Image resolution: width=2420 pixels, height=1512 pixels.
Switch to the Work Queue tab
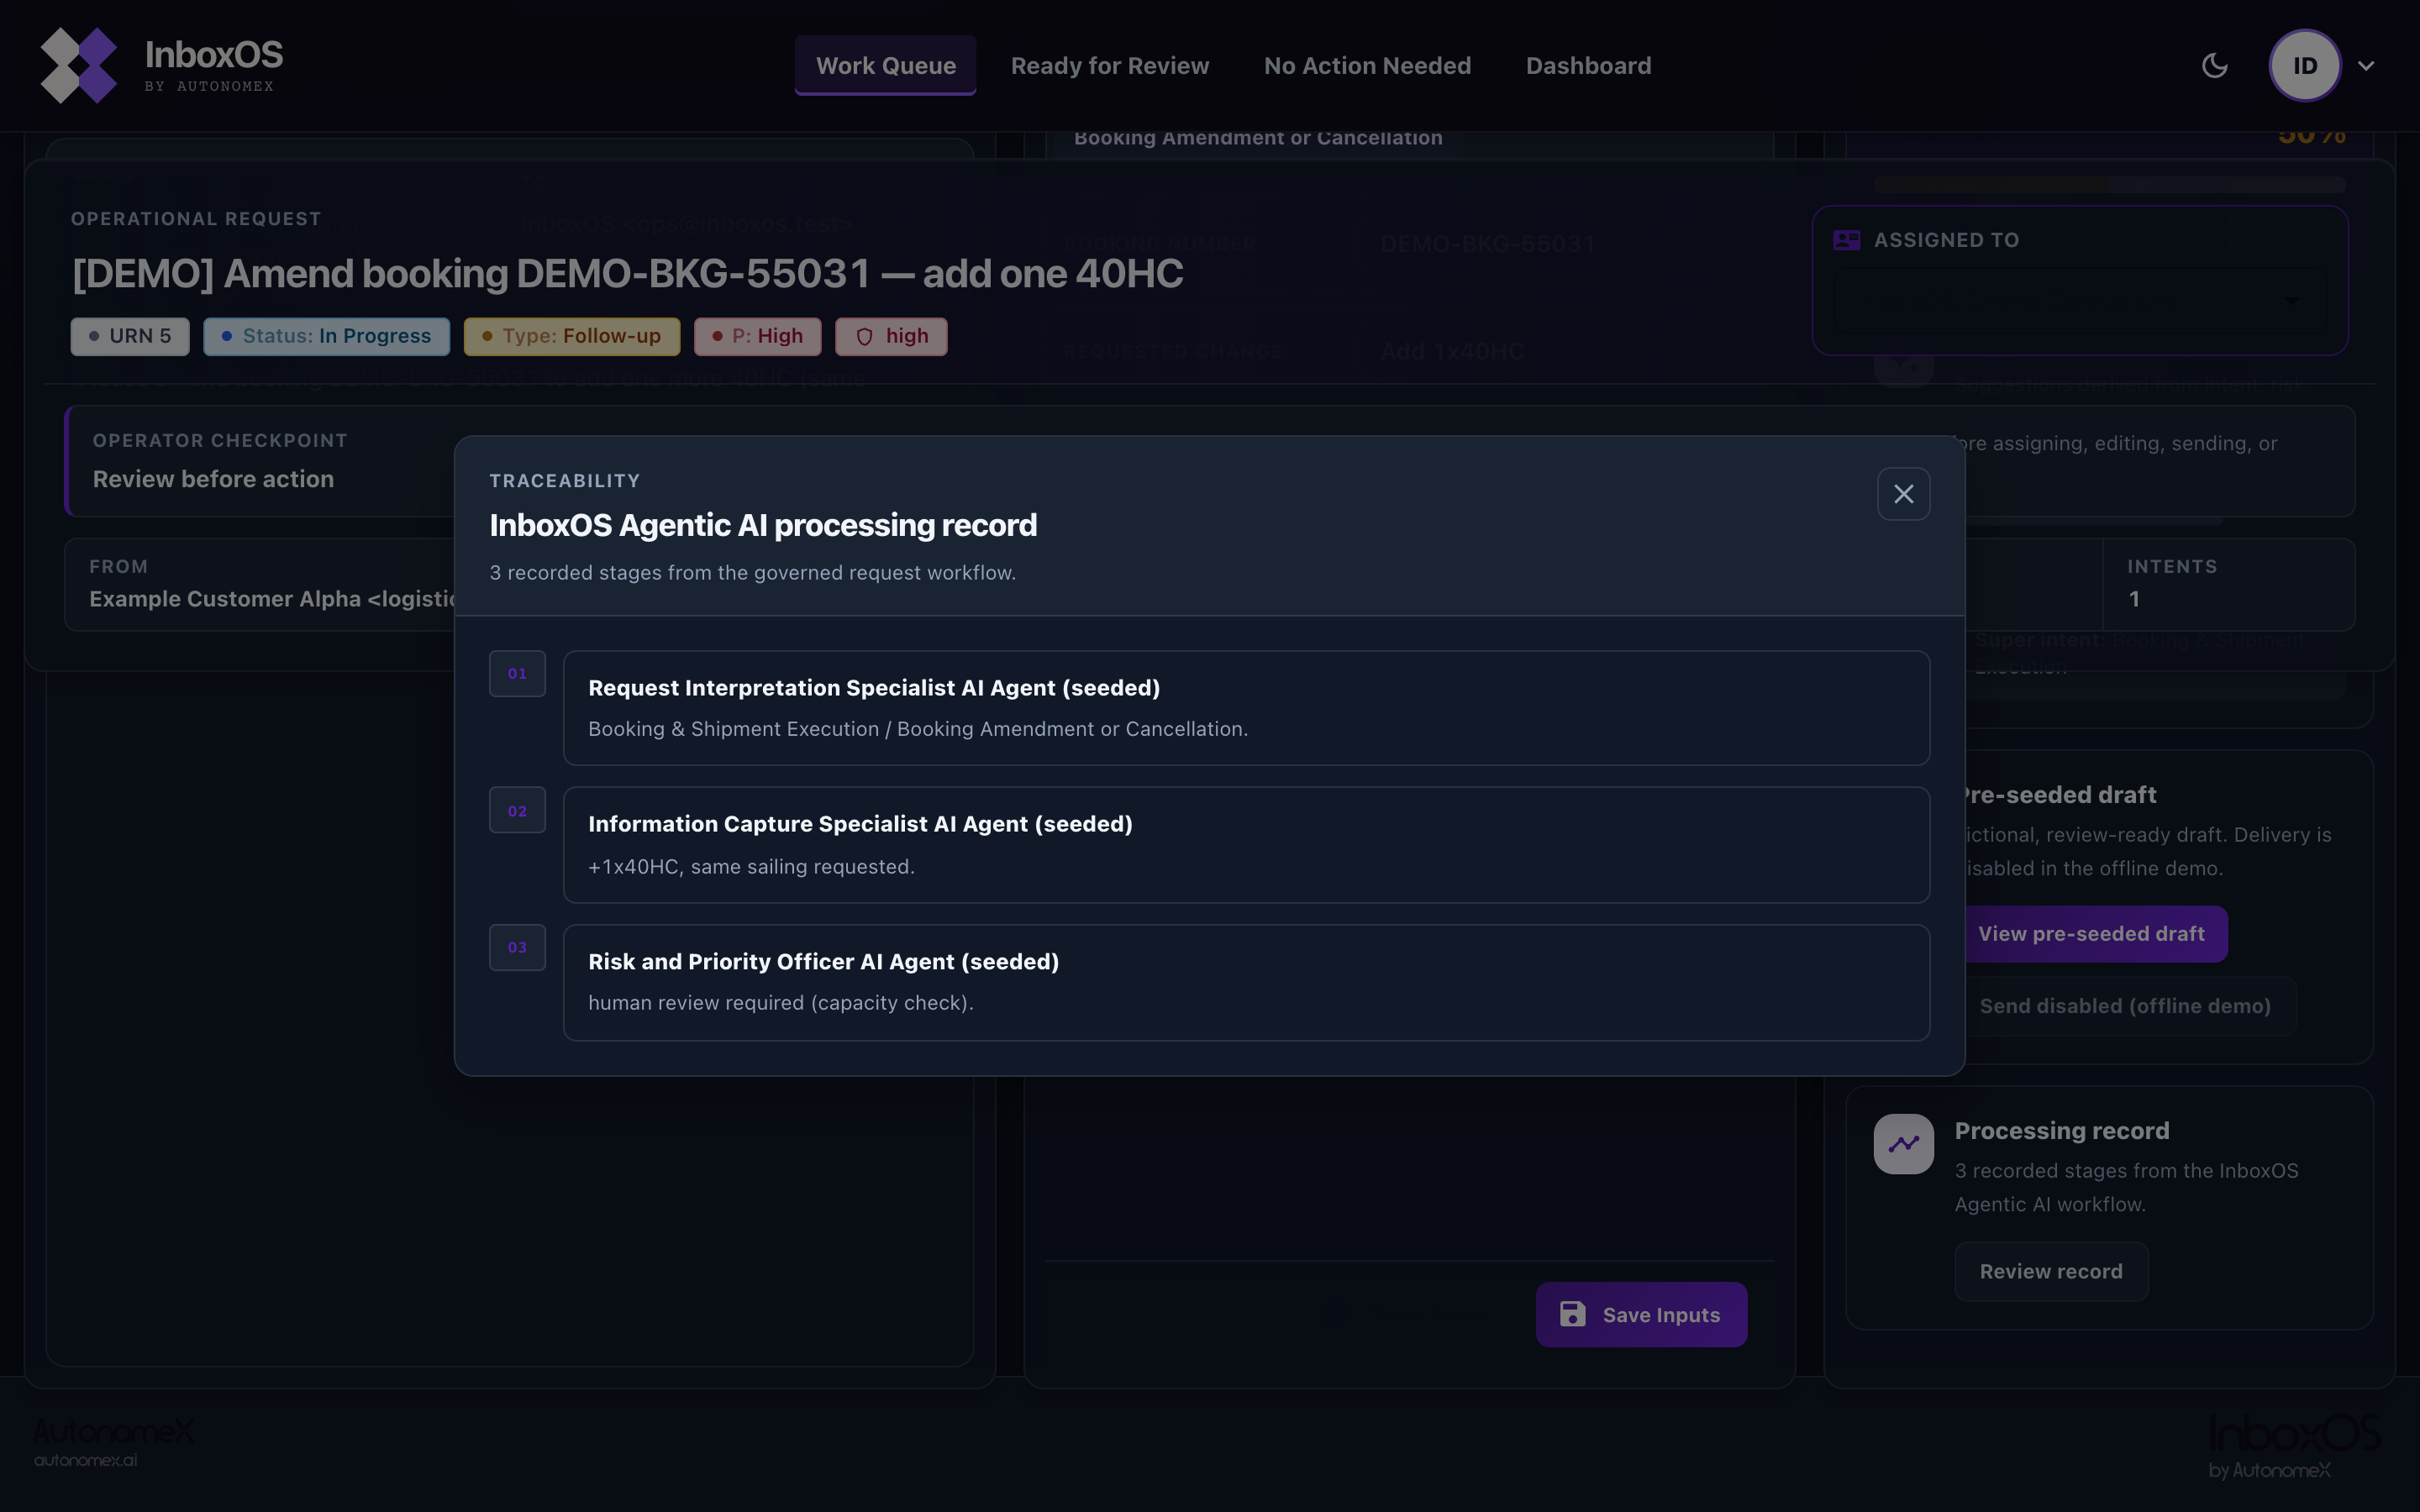pyautogui.click(x=885, y=66)
